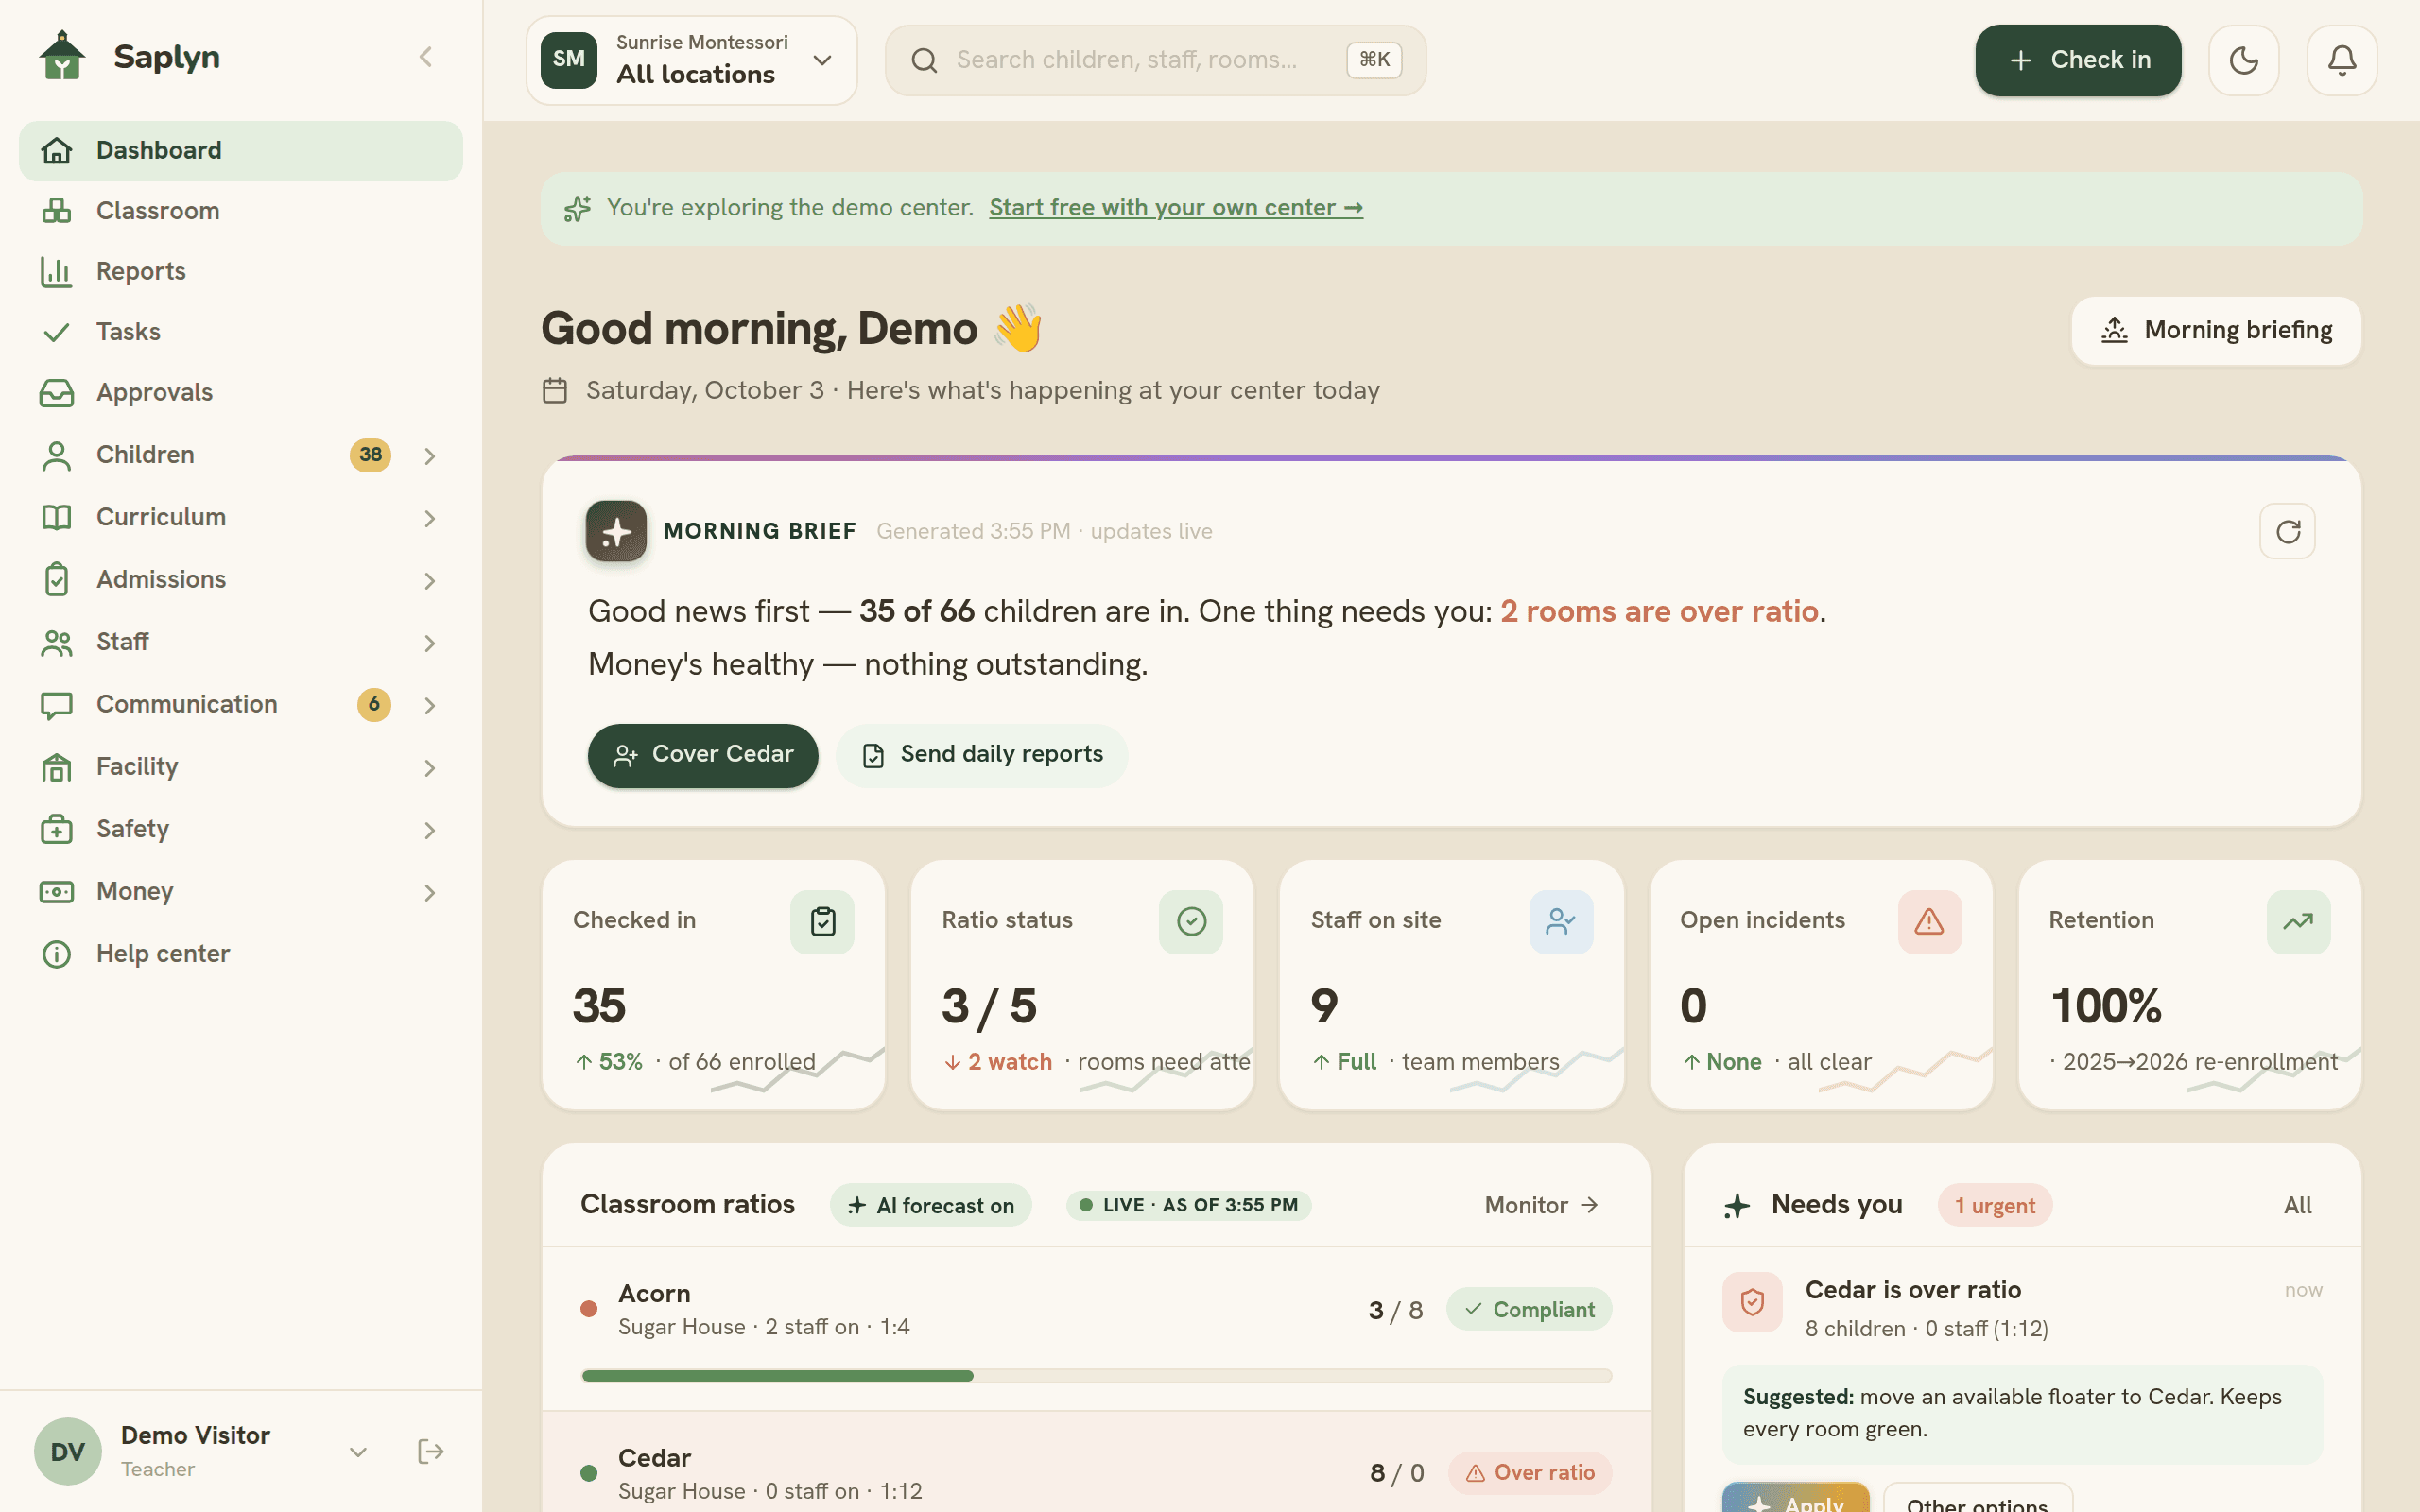Click the 2 watch label in Ratio status
Screen dimensions: 2420x1512
point(998,1061)
